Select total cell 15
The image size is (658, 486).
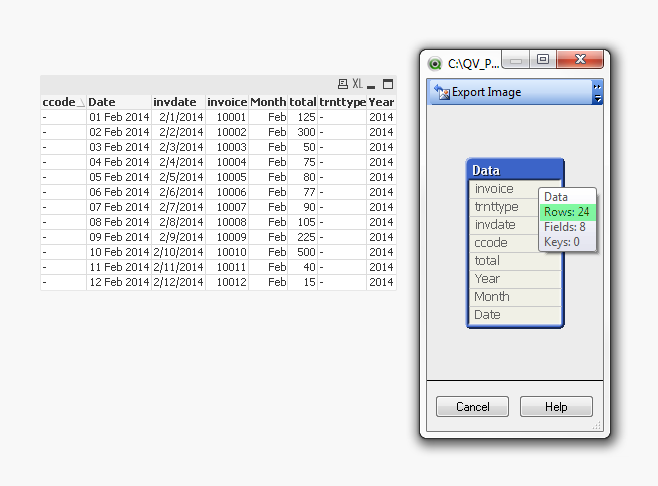(303, 282)
